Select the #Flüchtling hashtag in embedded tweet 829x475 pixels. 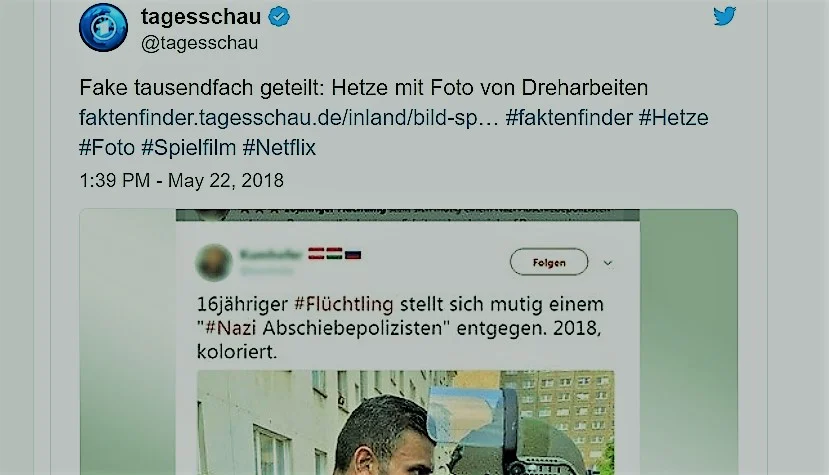344,304
